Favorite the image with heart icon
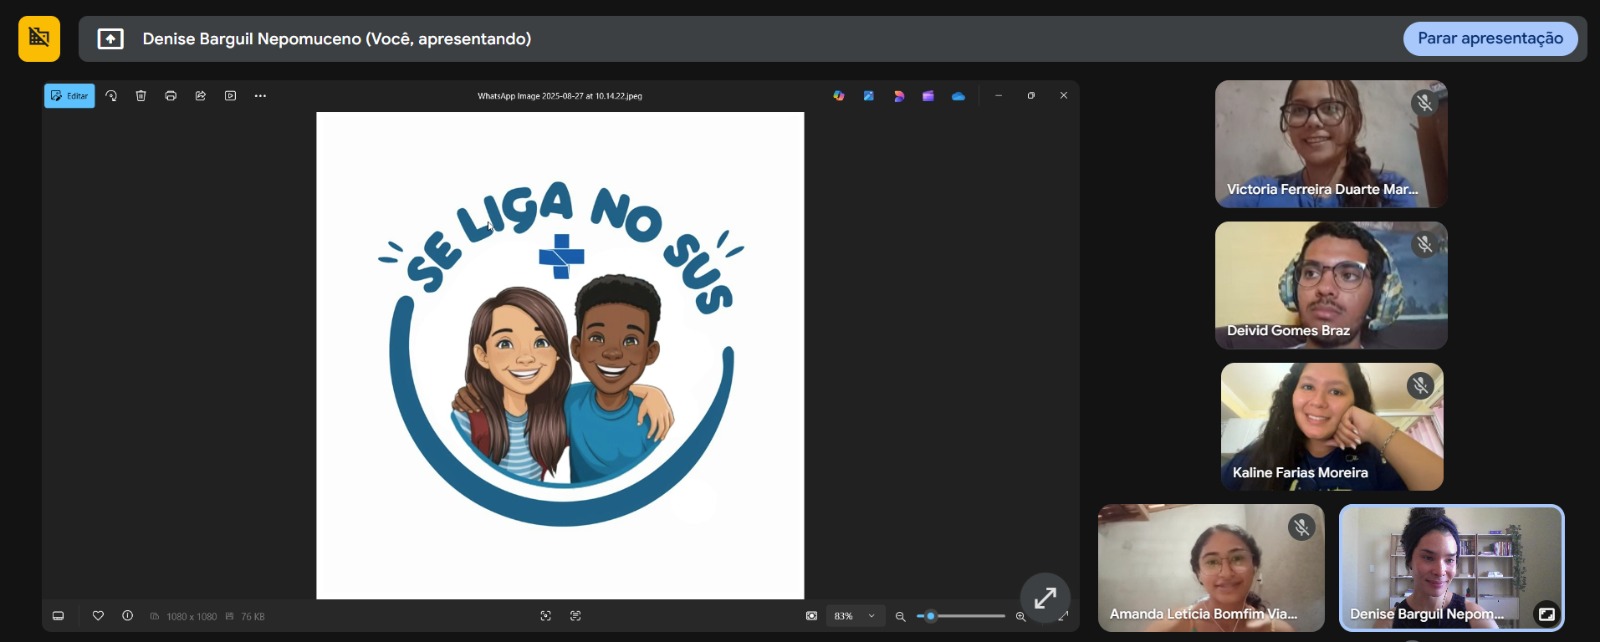 coord(98,616)
